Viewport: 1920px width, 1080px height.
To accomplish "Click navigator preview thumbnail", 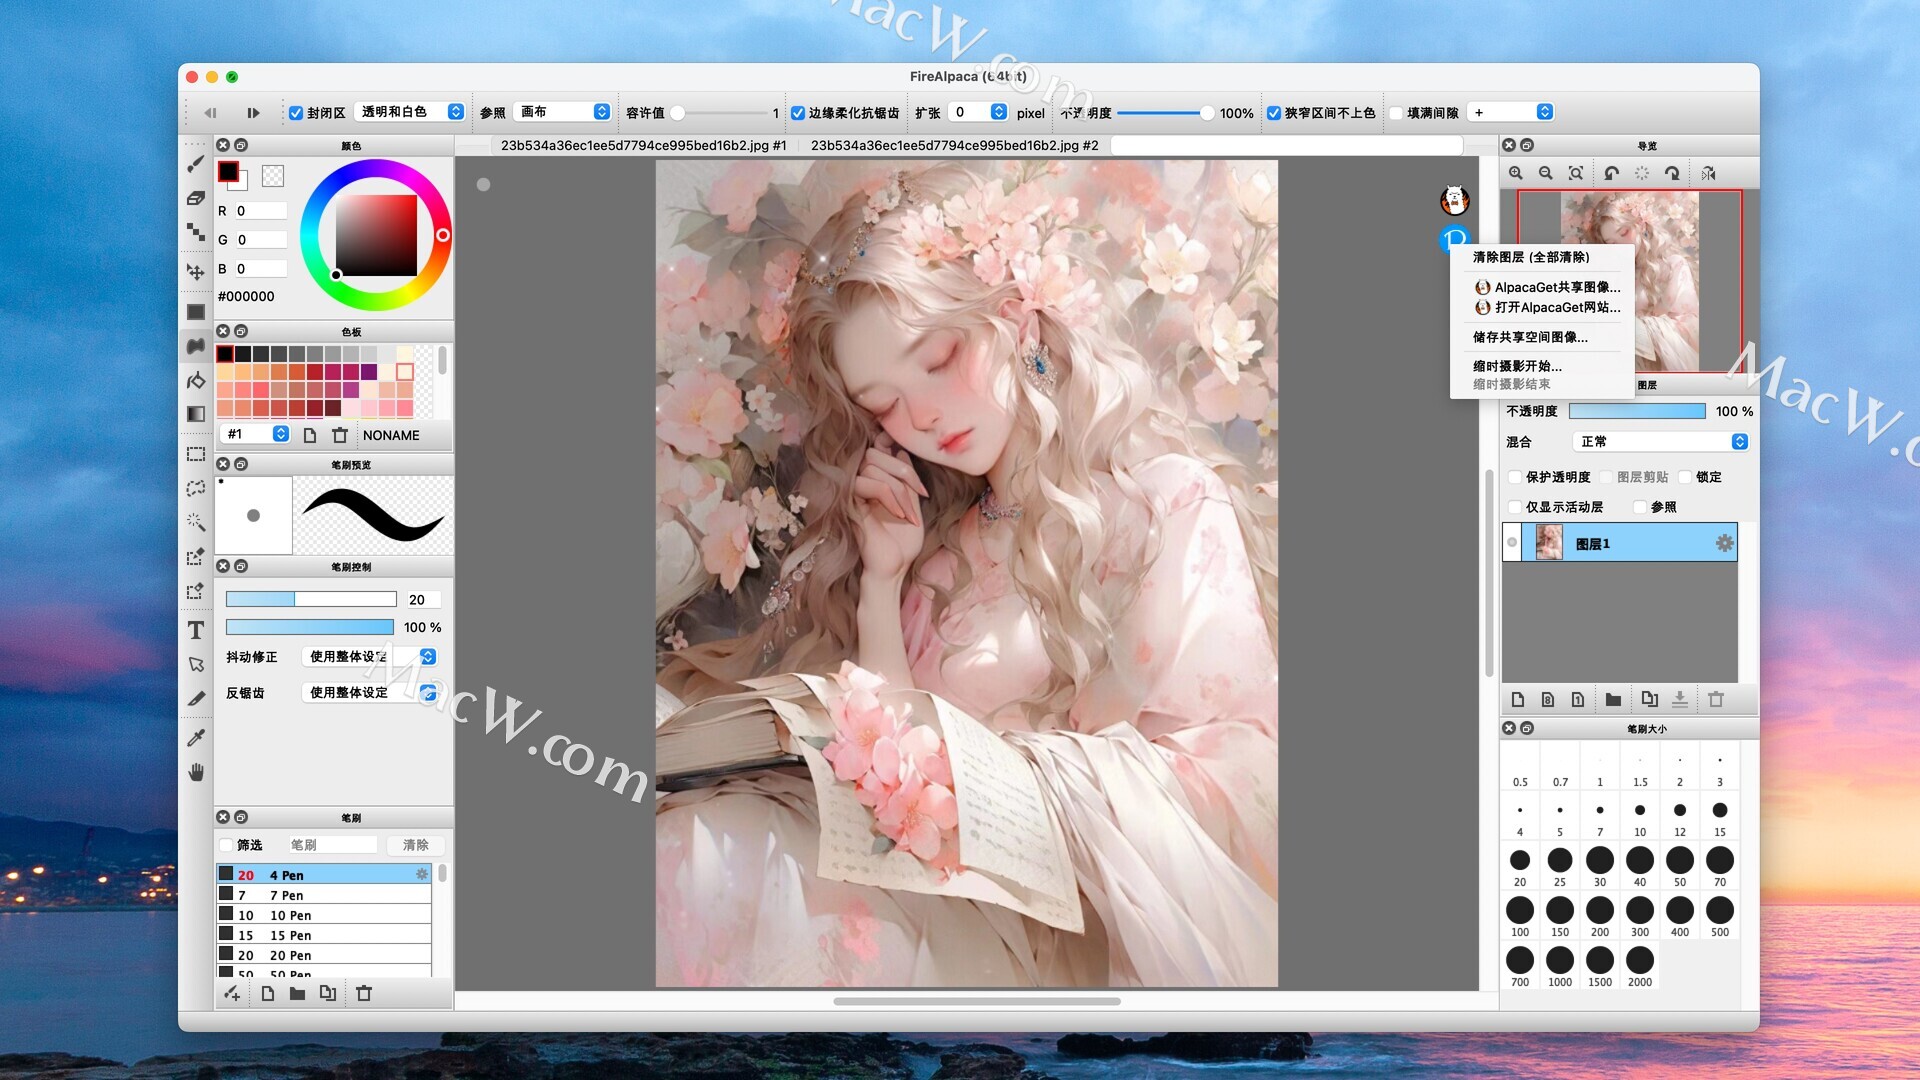I will (1630, 282).
